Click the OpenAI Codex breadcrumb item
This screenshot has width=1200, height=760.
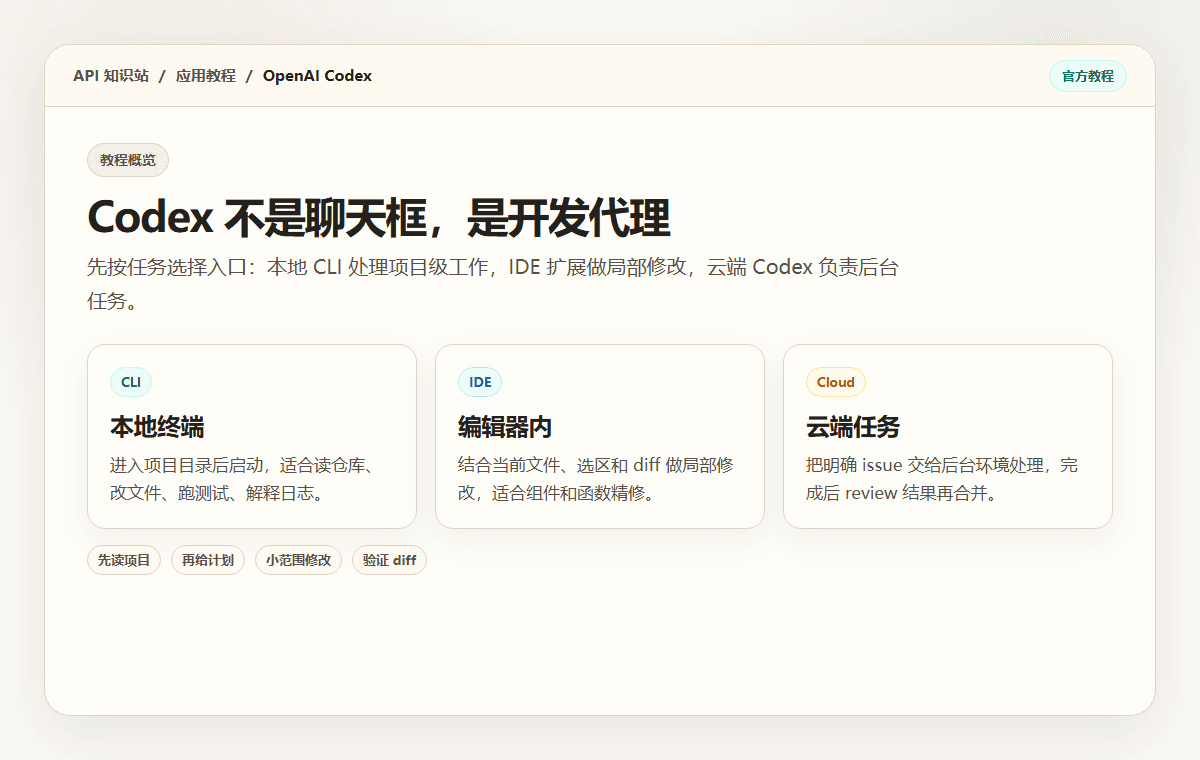coord(317,76)
